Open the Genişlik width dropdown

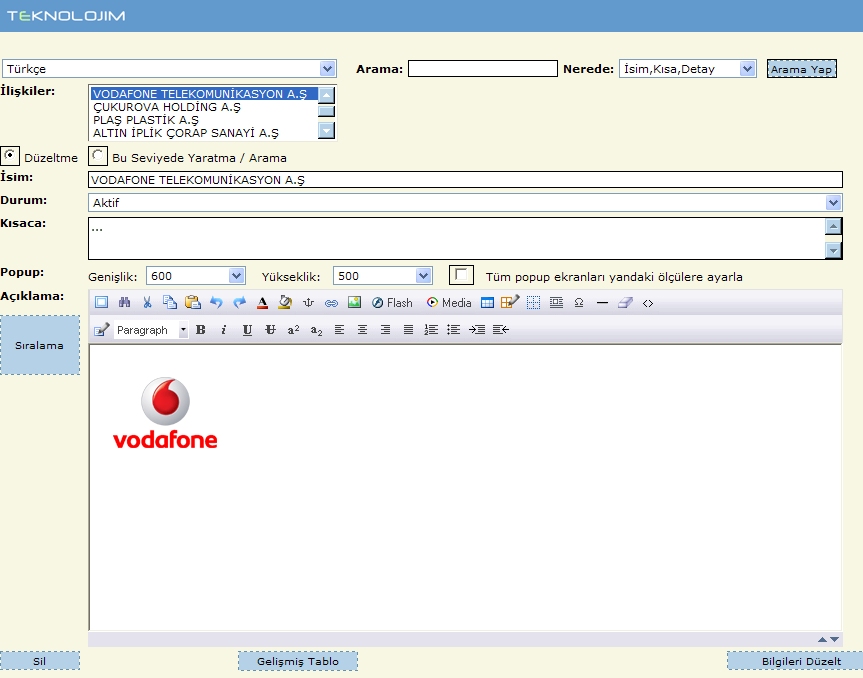coord(195,276)
